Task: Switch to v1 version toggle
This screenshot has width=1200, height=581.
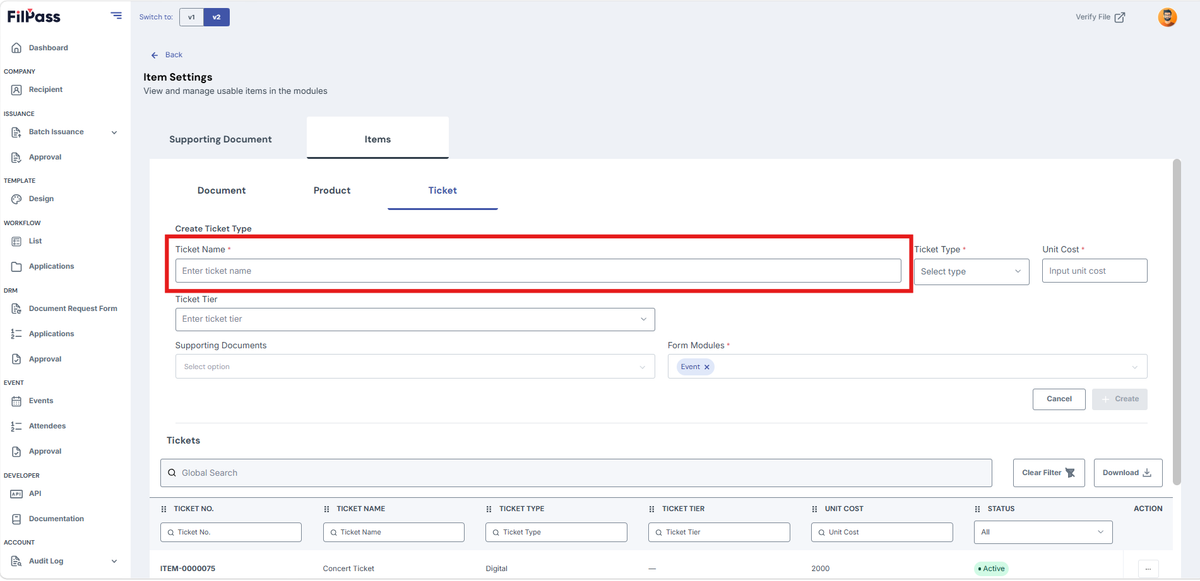Action: 191,17
